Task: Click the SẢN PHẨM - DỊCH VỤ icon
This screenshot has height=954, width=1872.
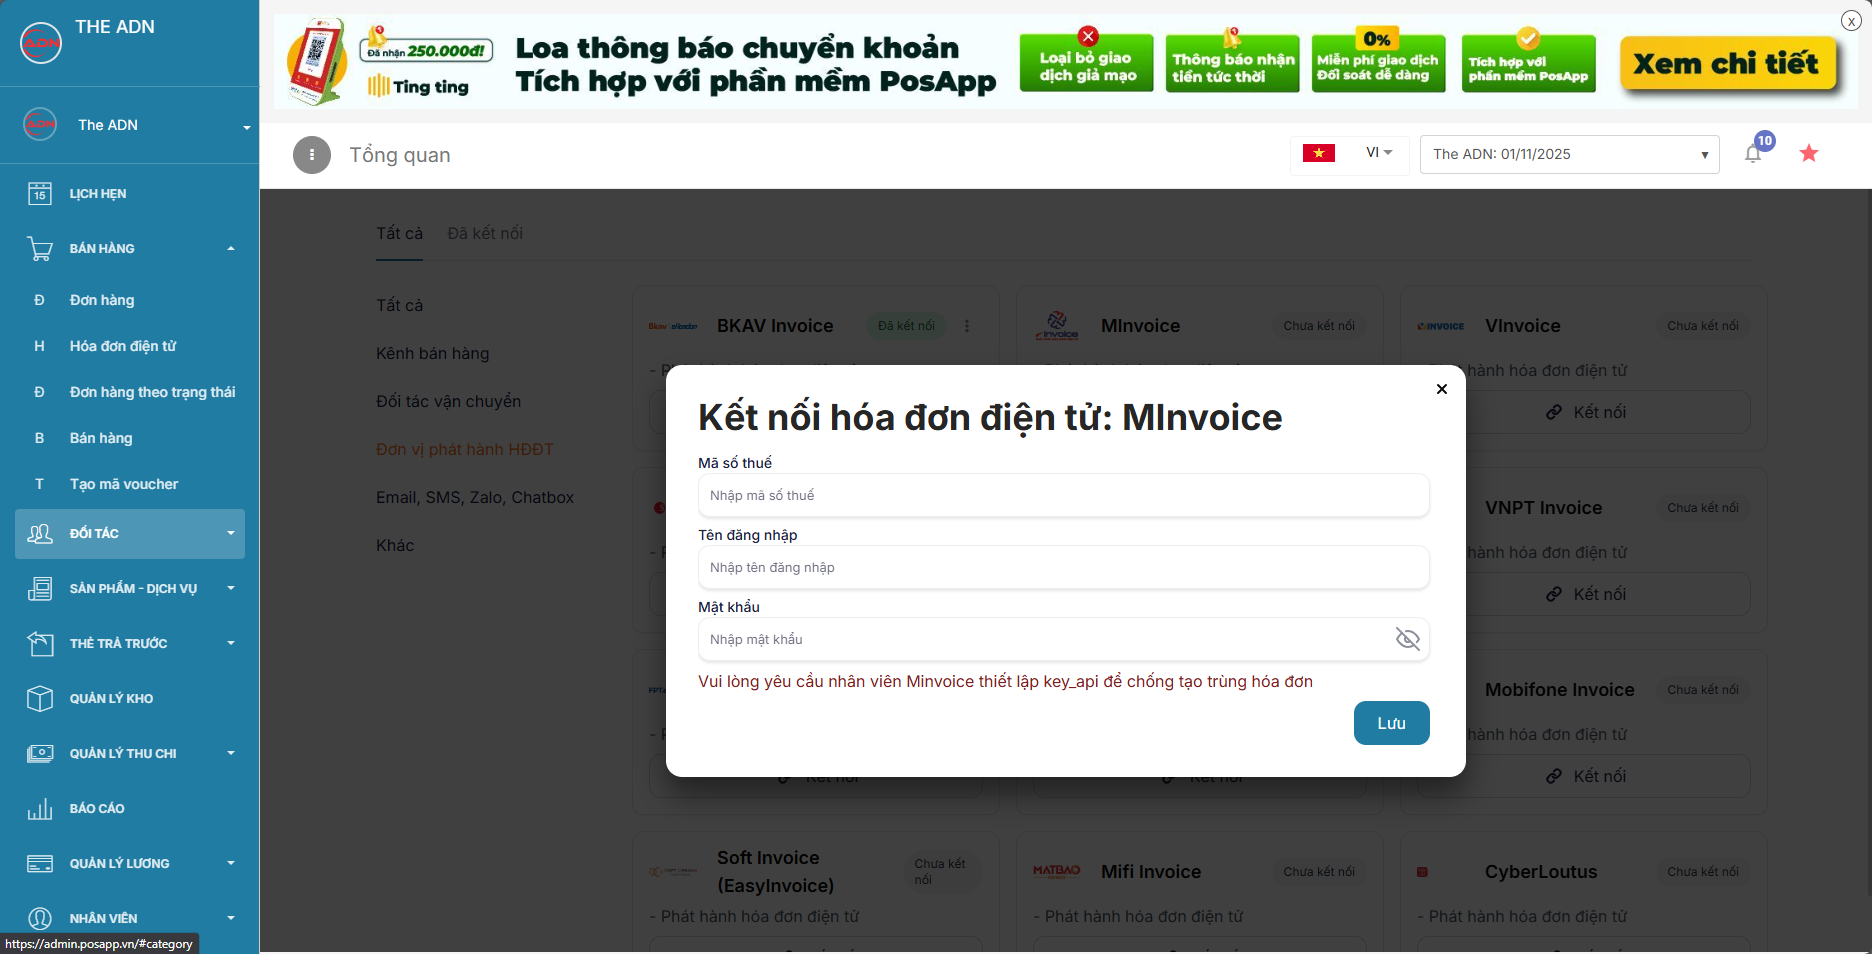Action: tap(40, 589)
